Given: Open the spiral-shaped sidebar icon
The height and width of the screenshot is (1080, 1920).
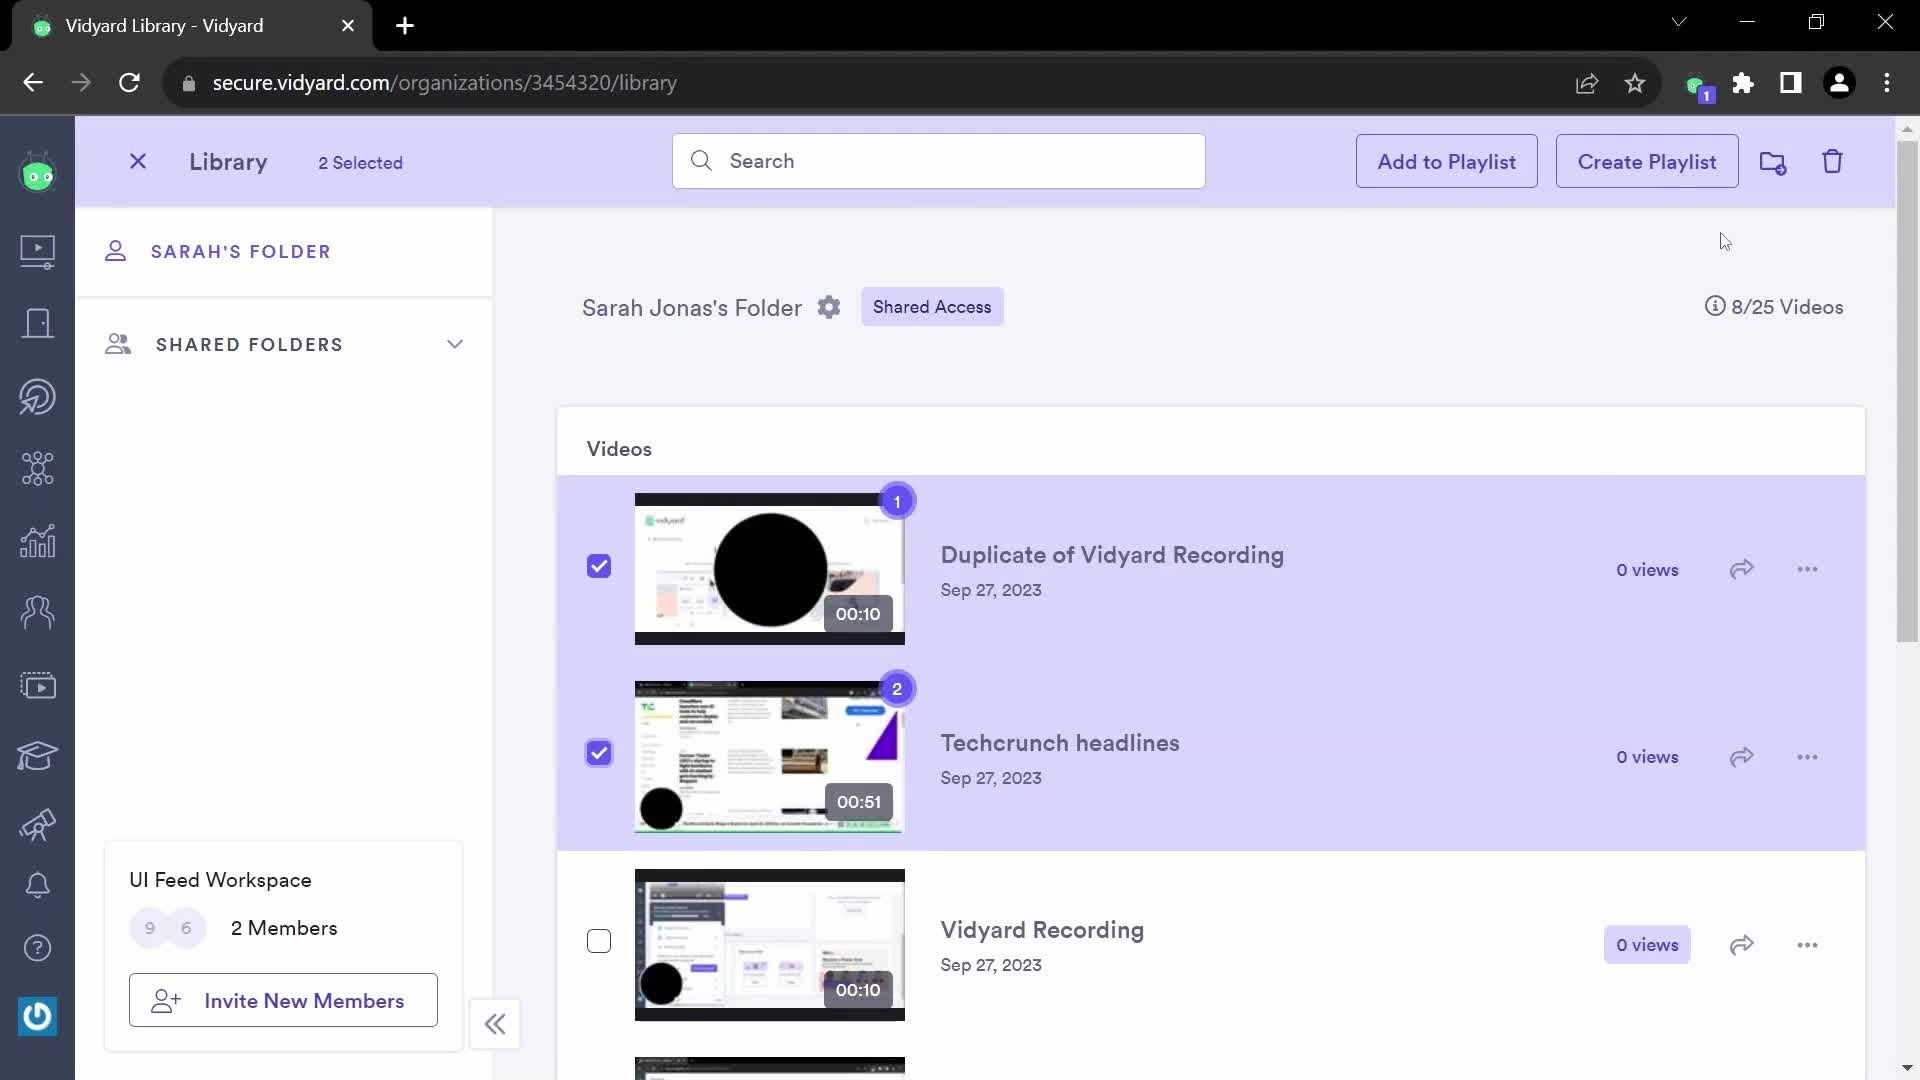Looking at the screenshot, I should pyautogui.click(x=38, y=396).
